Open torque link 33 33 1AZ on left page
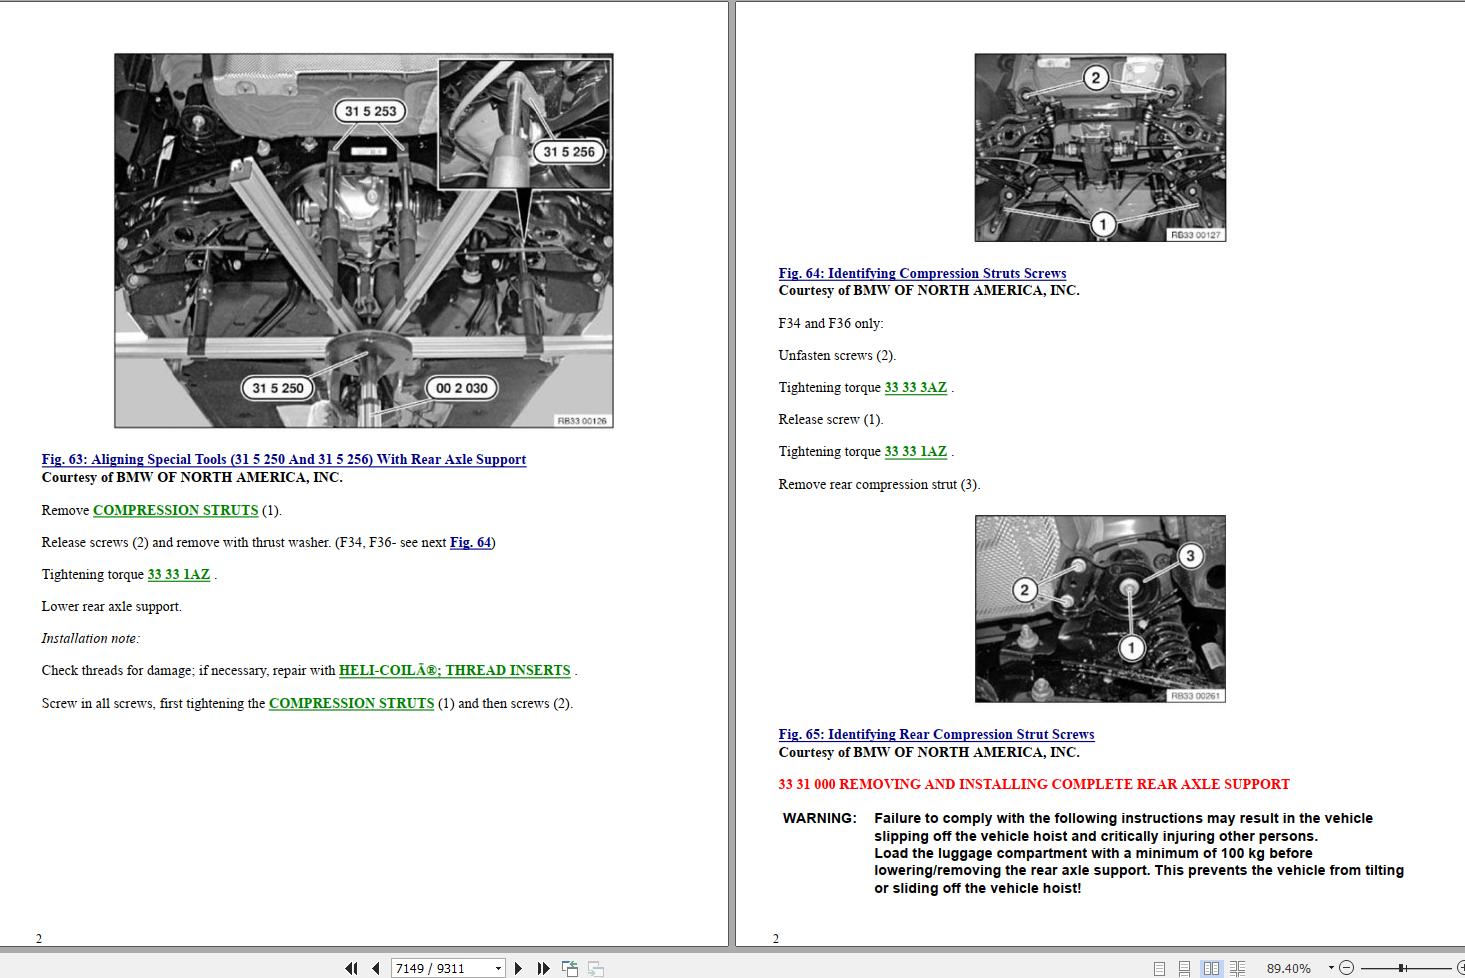The height and width of the screenshot is (978, 1465). 179,574
